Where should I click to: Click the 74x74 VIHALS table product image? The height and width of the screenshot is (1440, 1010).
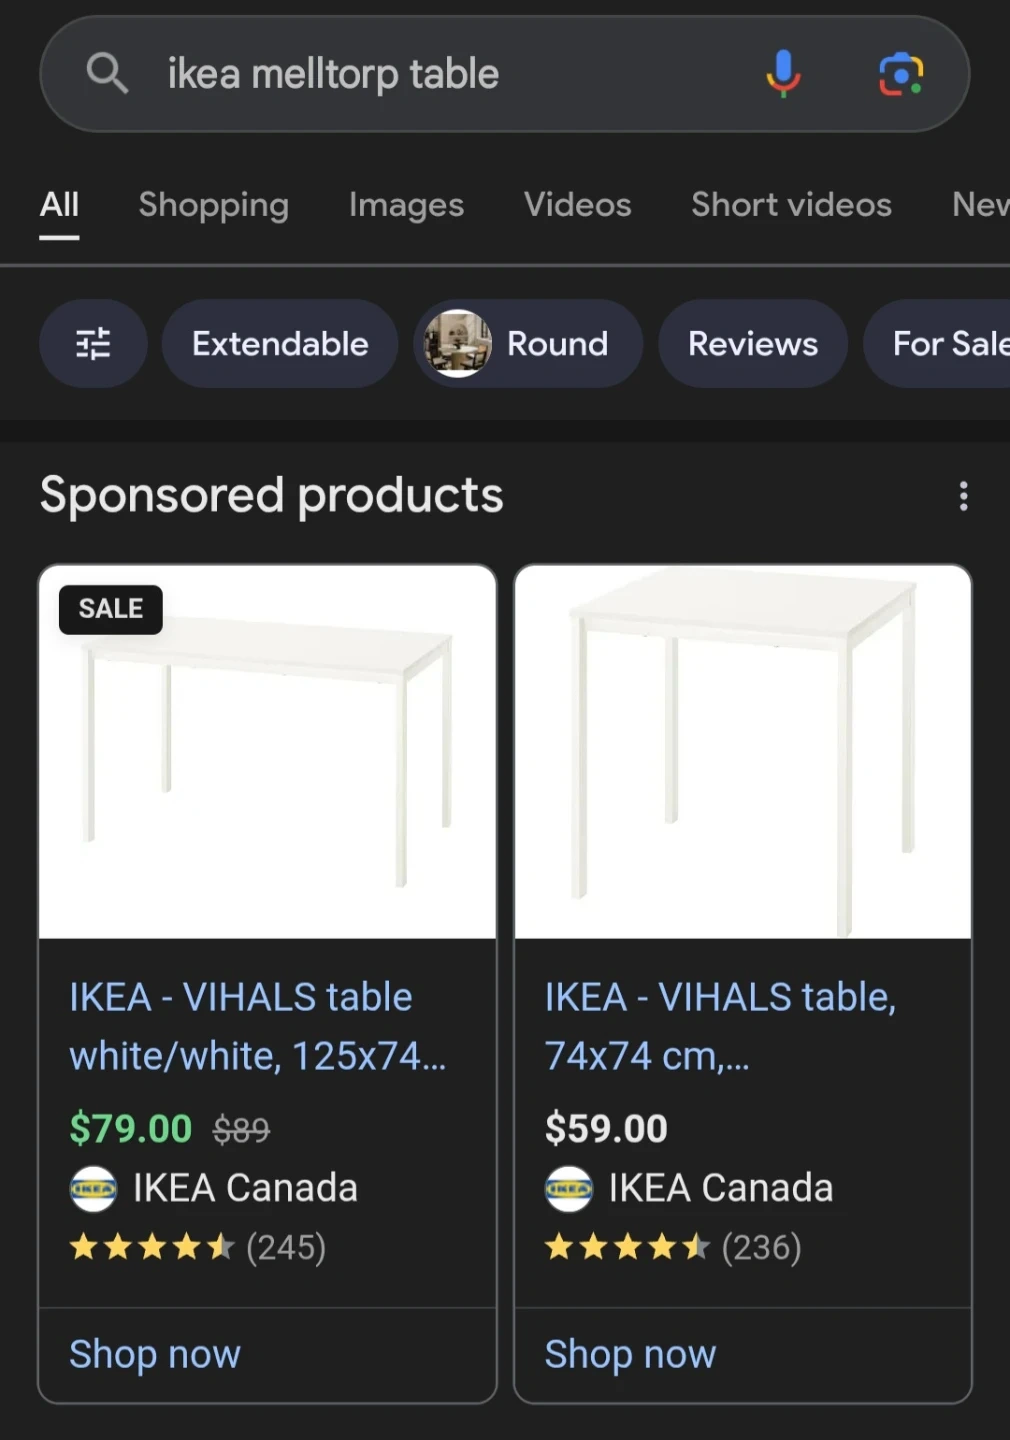click(x=743, y=752)
